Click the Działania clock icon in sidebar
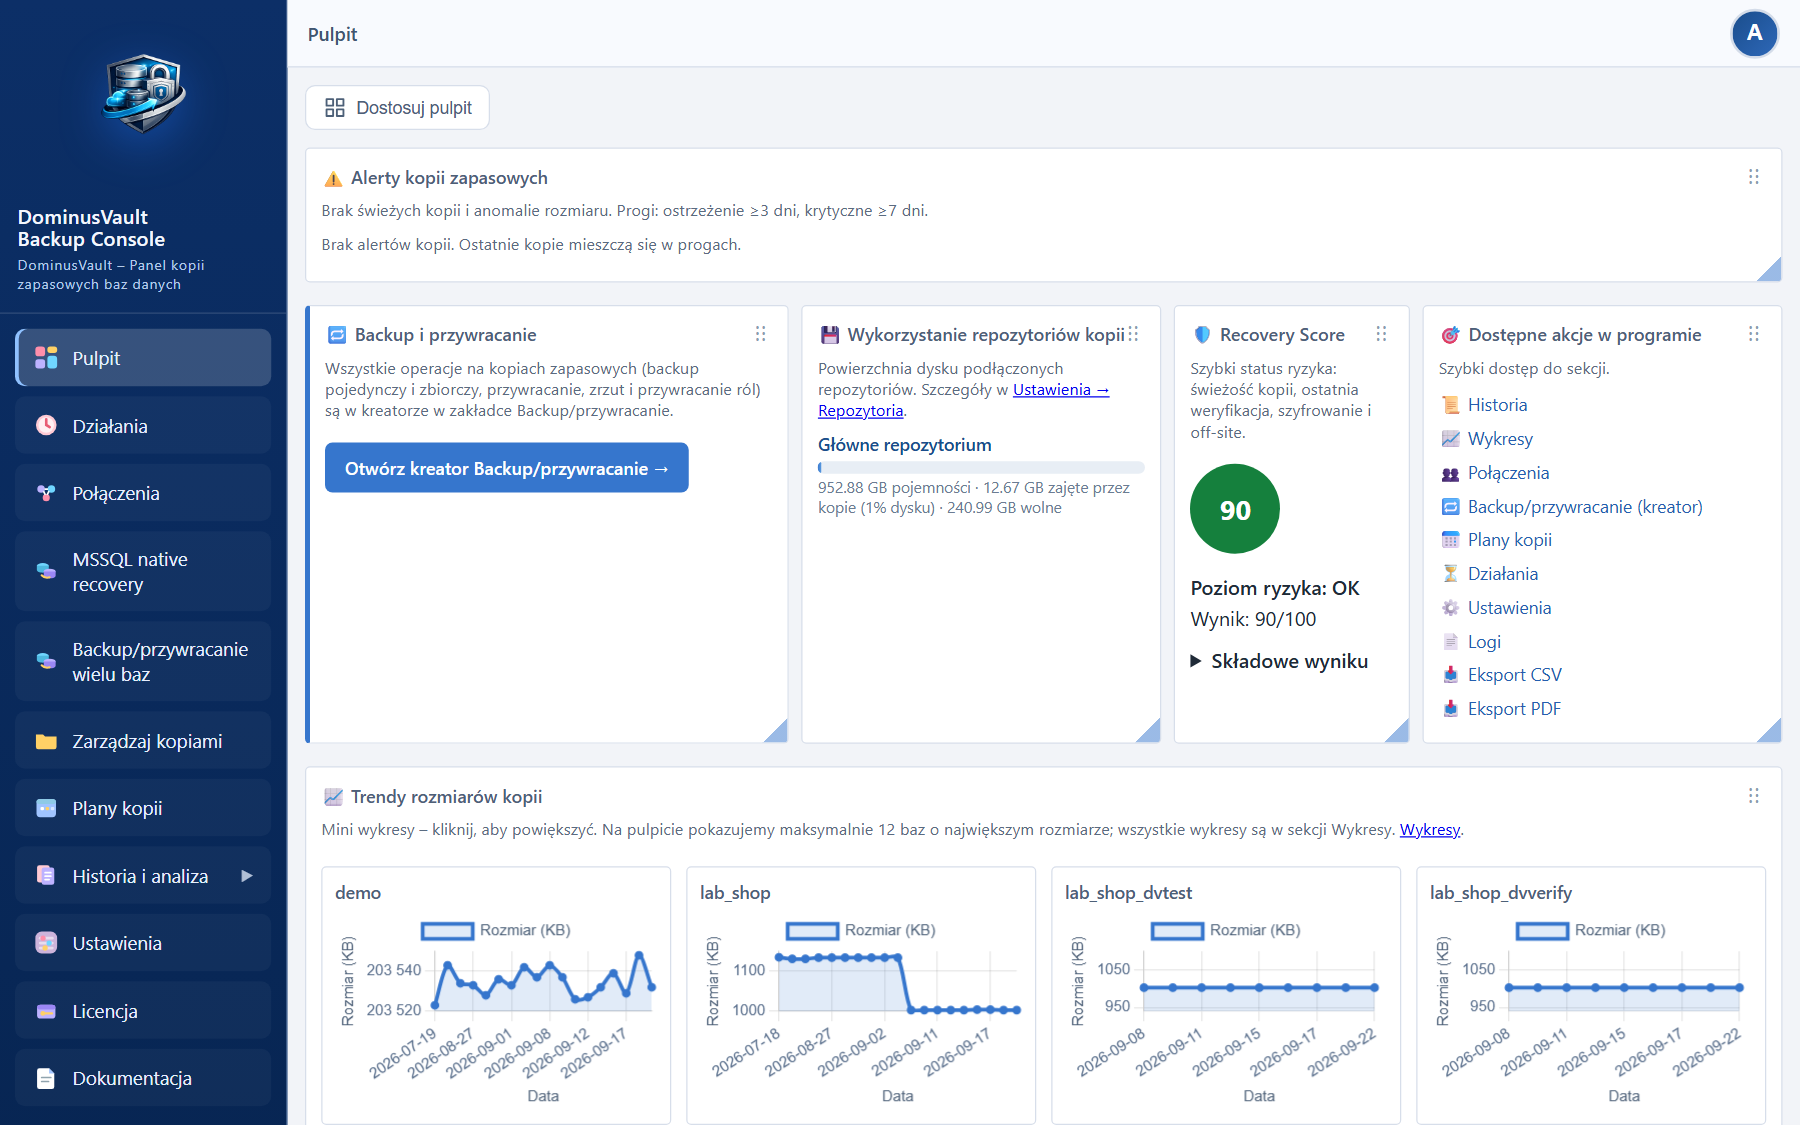Image resolution: width=1800 pixels, height=1125 pixels. click(x=46, y=425)
